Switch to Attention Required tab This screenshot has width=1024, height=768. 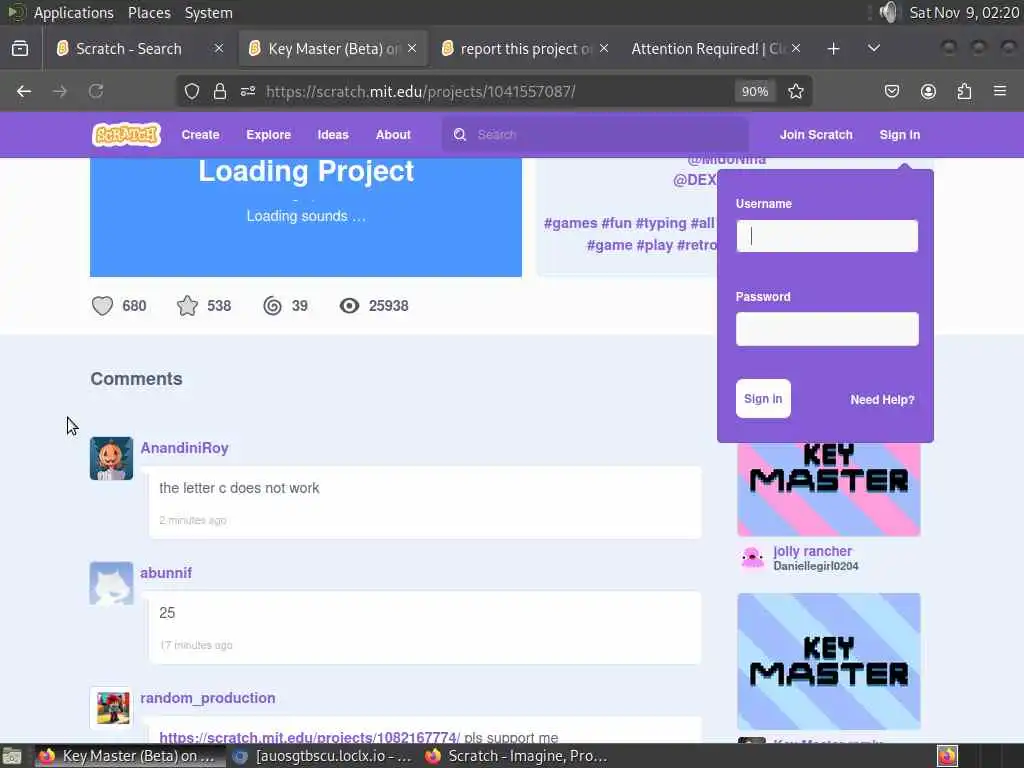[x=708, y=49]
